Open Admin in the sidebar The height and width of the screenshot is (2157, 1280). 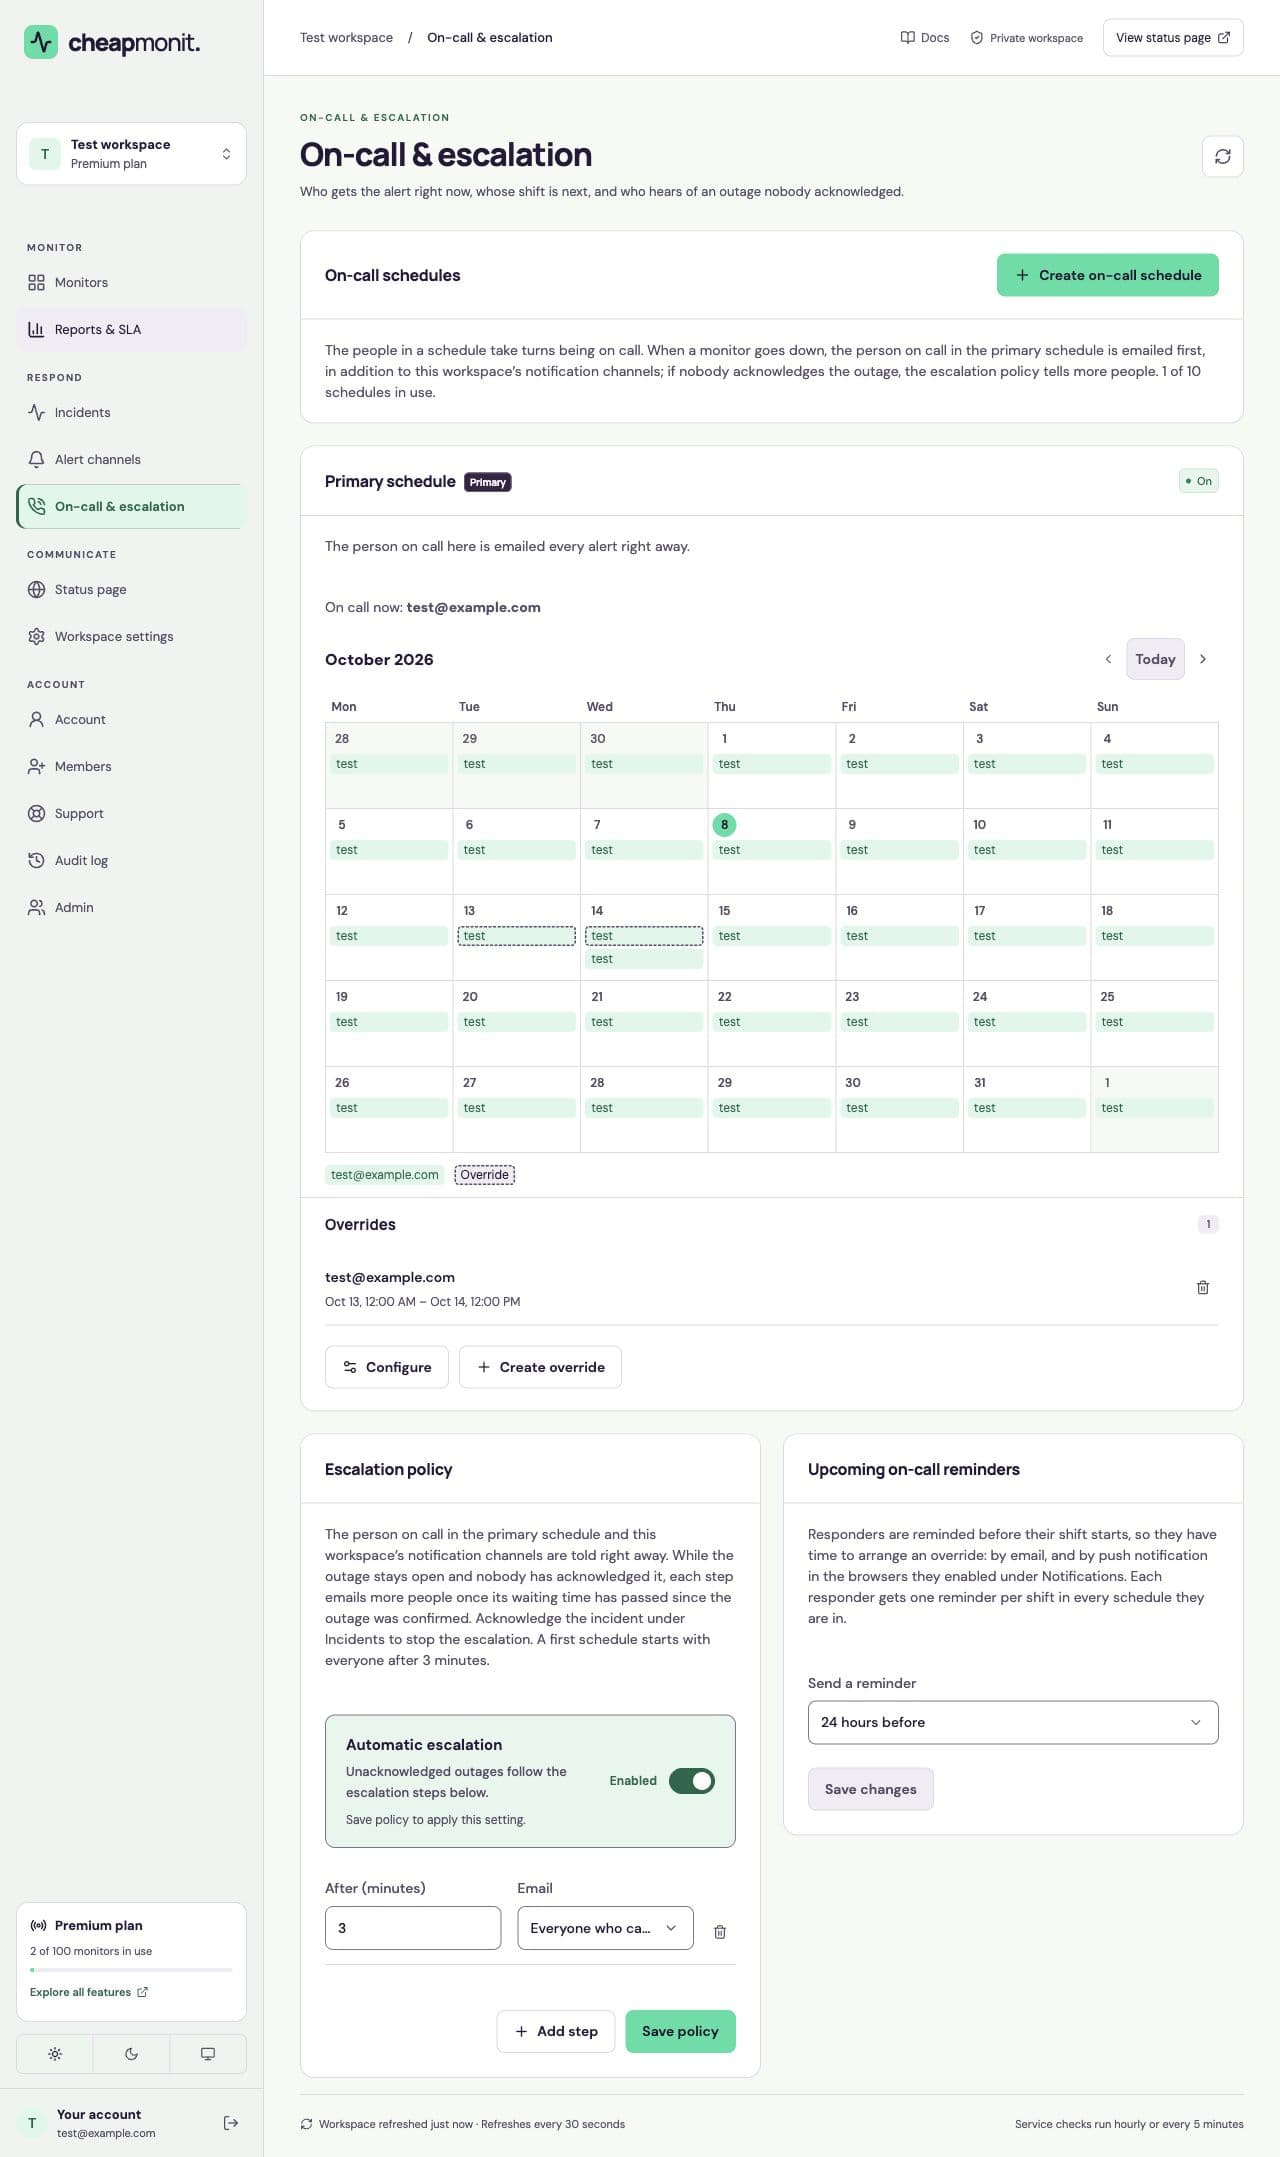tap(131, 908)
